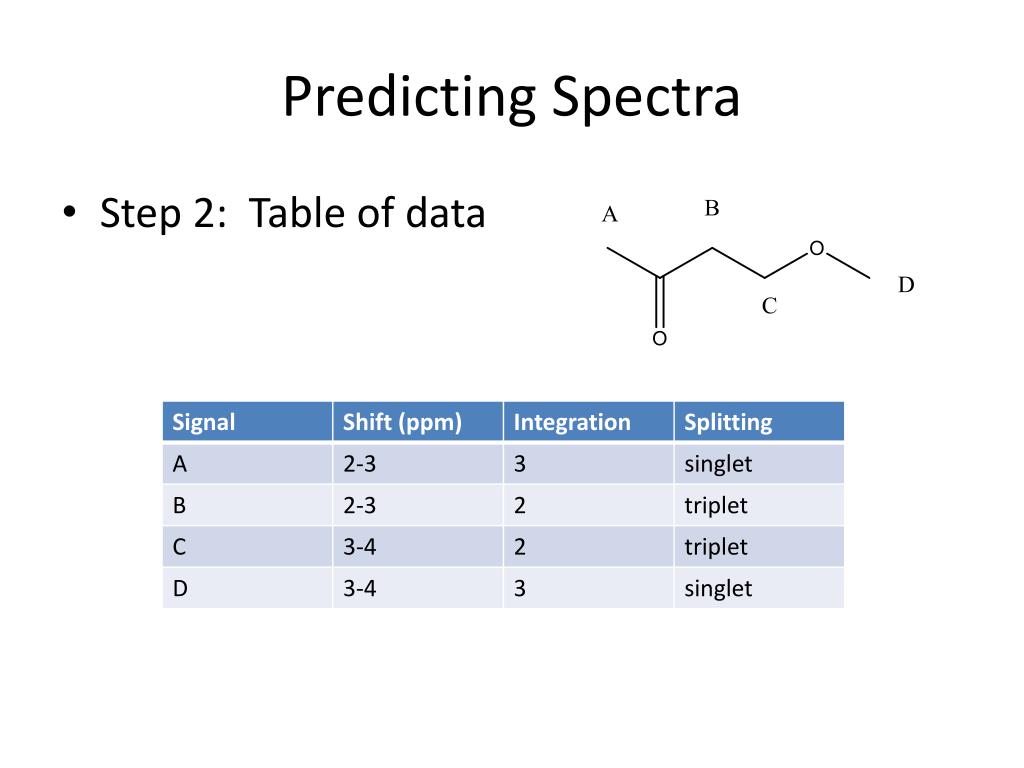This screenshot has height=768, width=1024.
Task: Click the triplet cell in row B
Action: click(759, 505)
